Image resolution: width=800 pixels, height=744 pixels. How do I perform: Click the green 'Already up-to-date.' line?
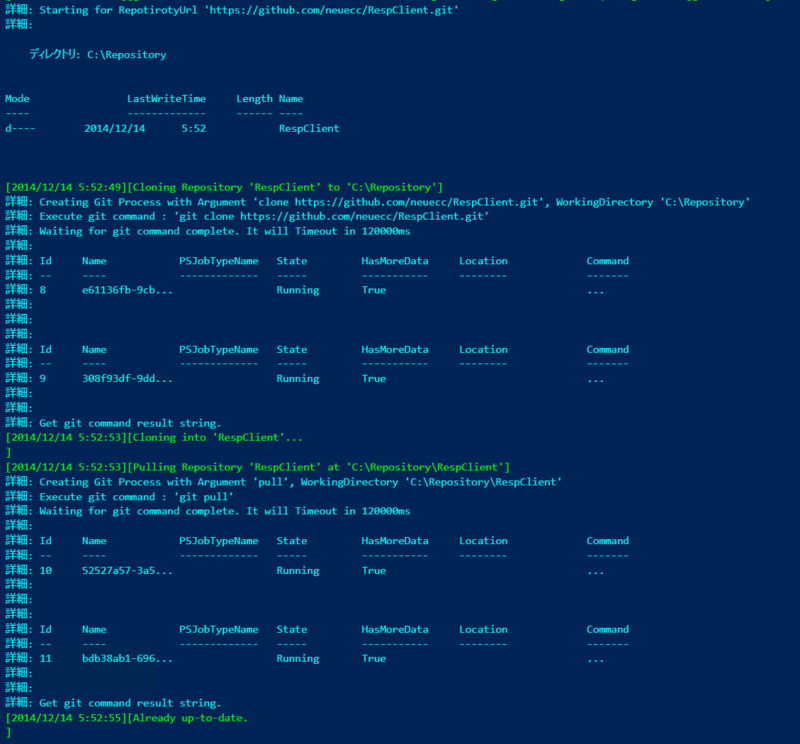pyautogui.click(x=127, y=718)
